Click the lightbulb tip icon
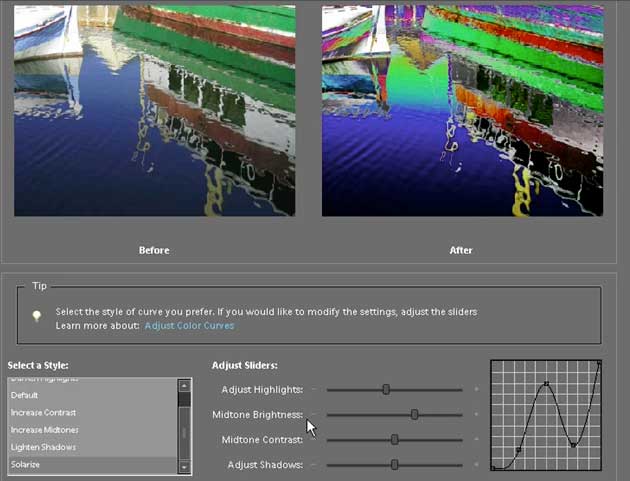The height and width of the screenshot is (481, 630). point(37,316)
